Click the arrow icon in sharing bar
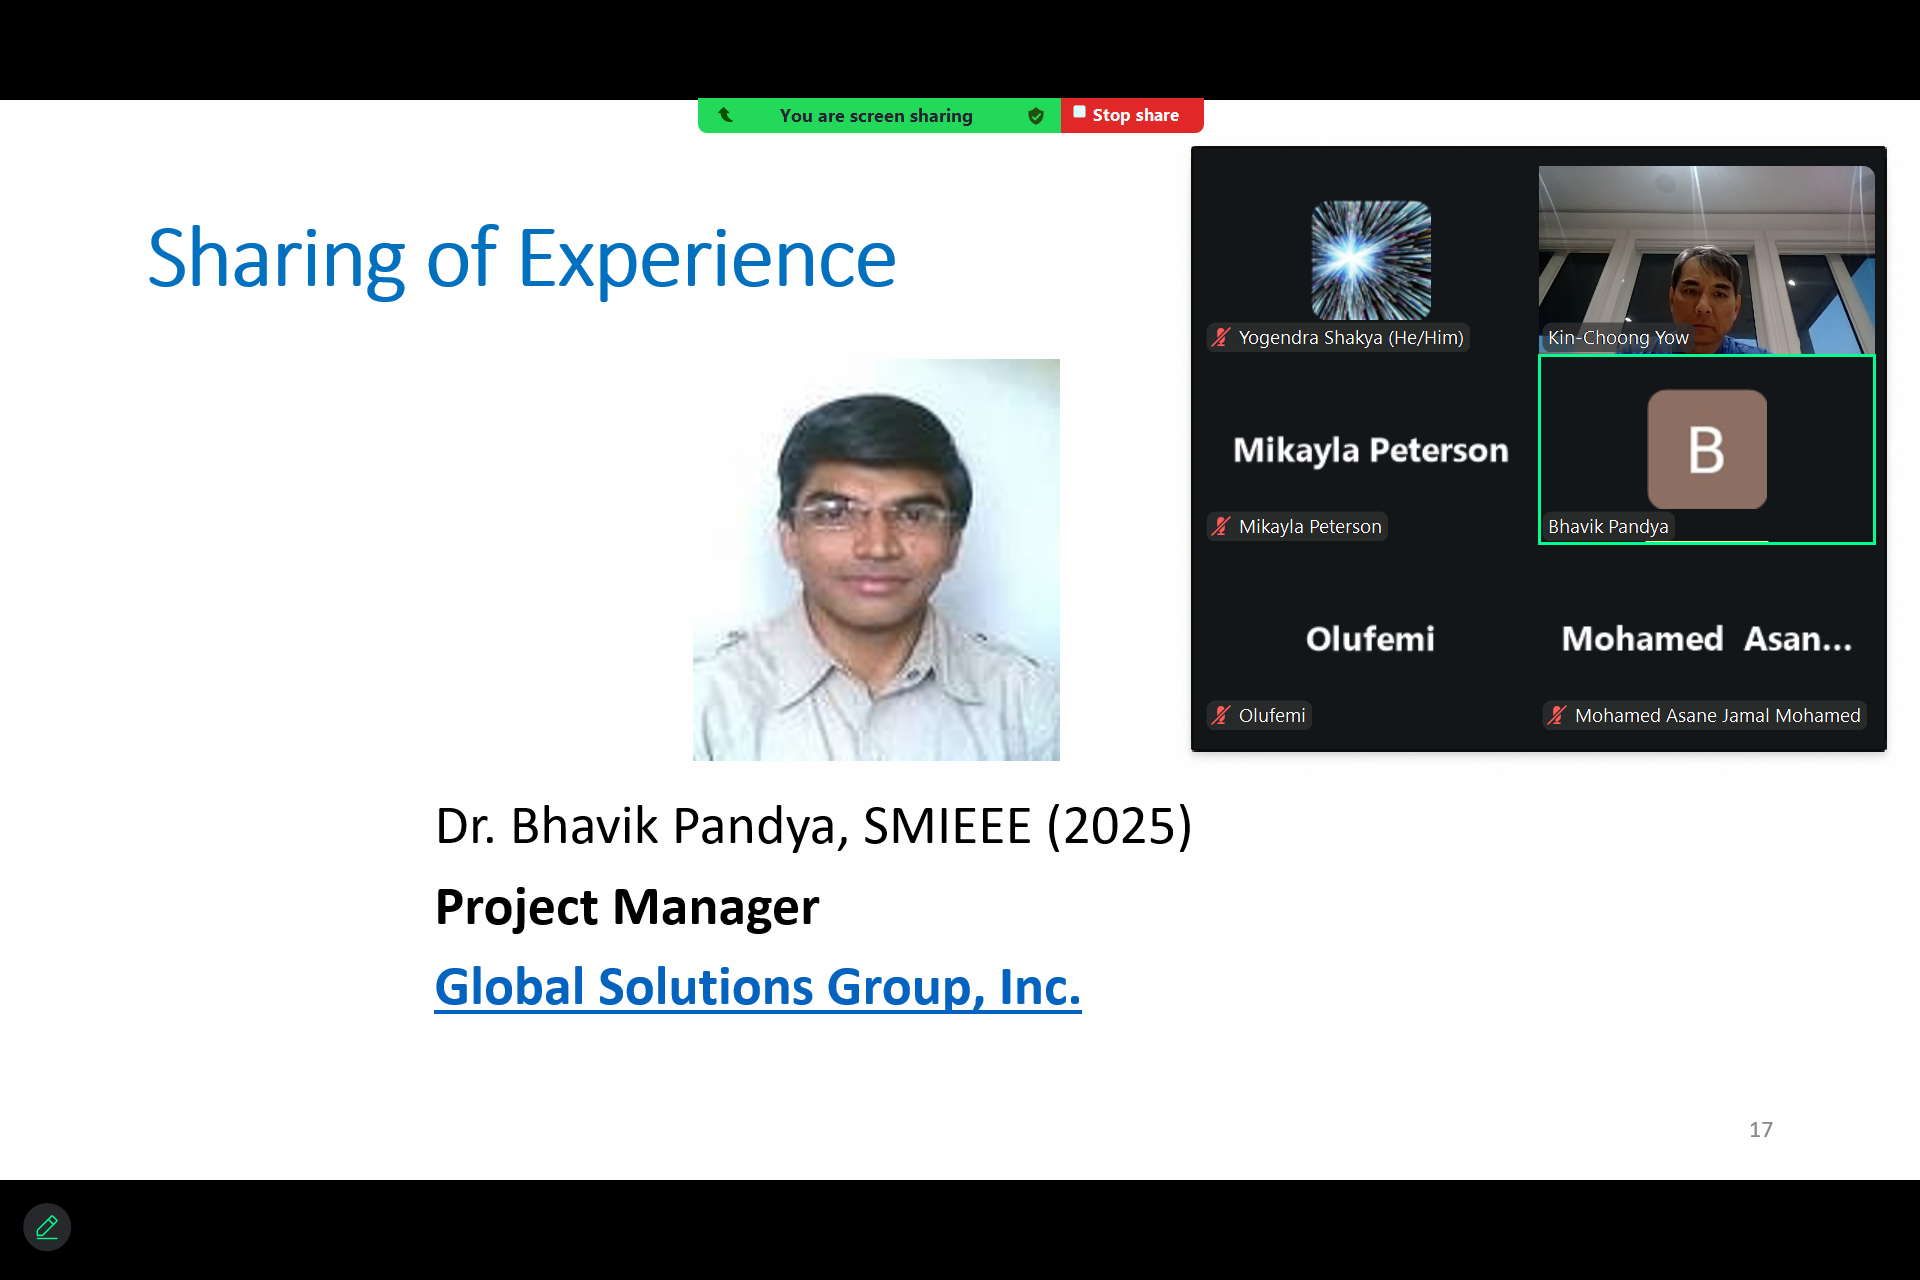 [x=726, y=115]
